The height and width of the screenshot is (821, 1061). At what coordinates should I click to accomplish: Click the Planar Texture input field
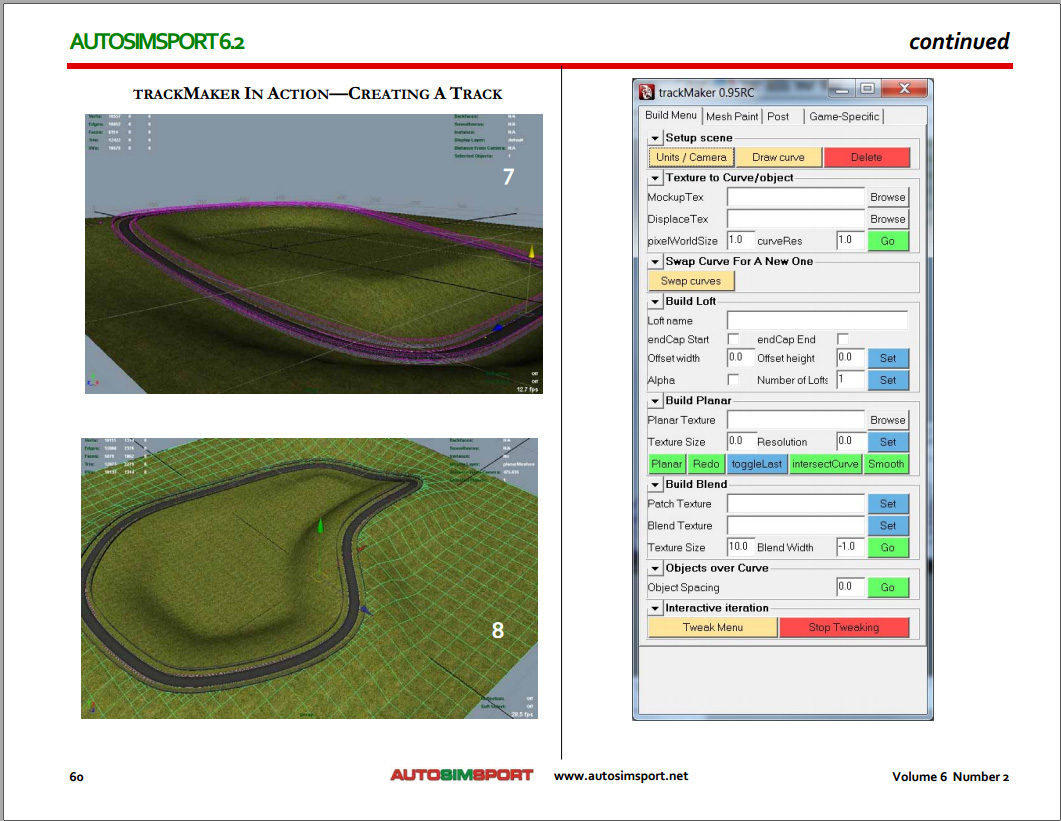(796, 420)
